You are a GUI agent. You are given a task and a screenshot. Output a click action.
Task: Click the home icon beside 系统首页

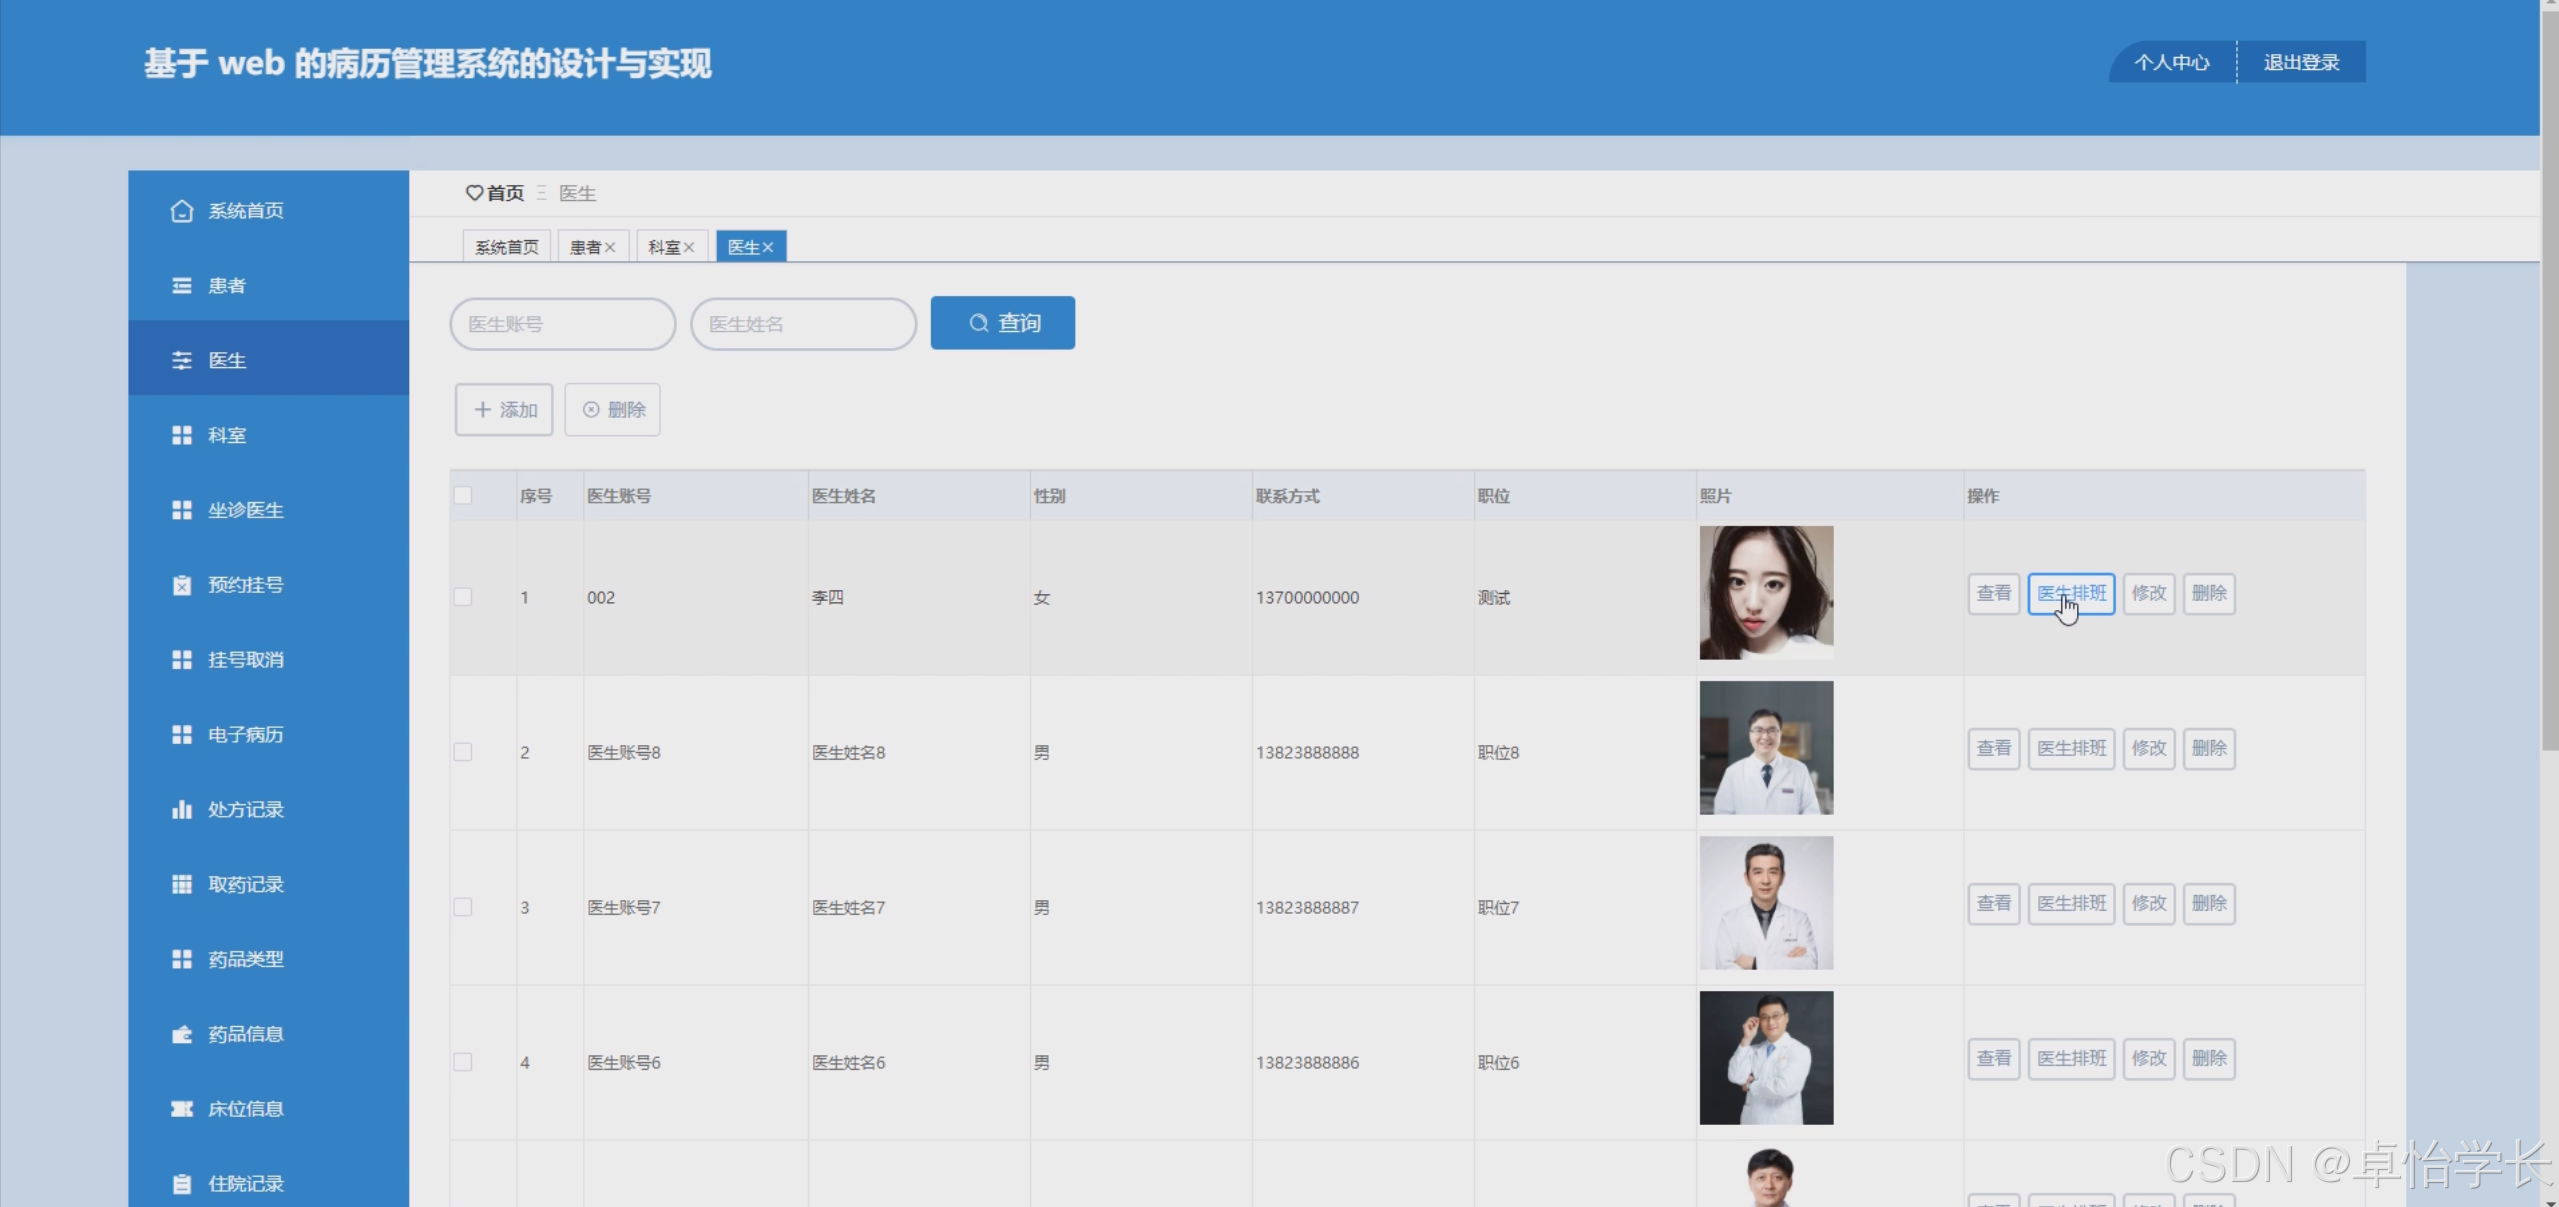(181, 211)
